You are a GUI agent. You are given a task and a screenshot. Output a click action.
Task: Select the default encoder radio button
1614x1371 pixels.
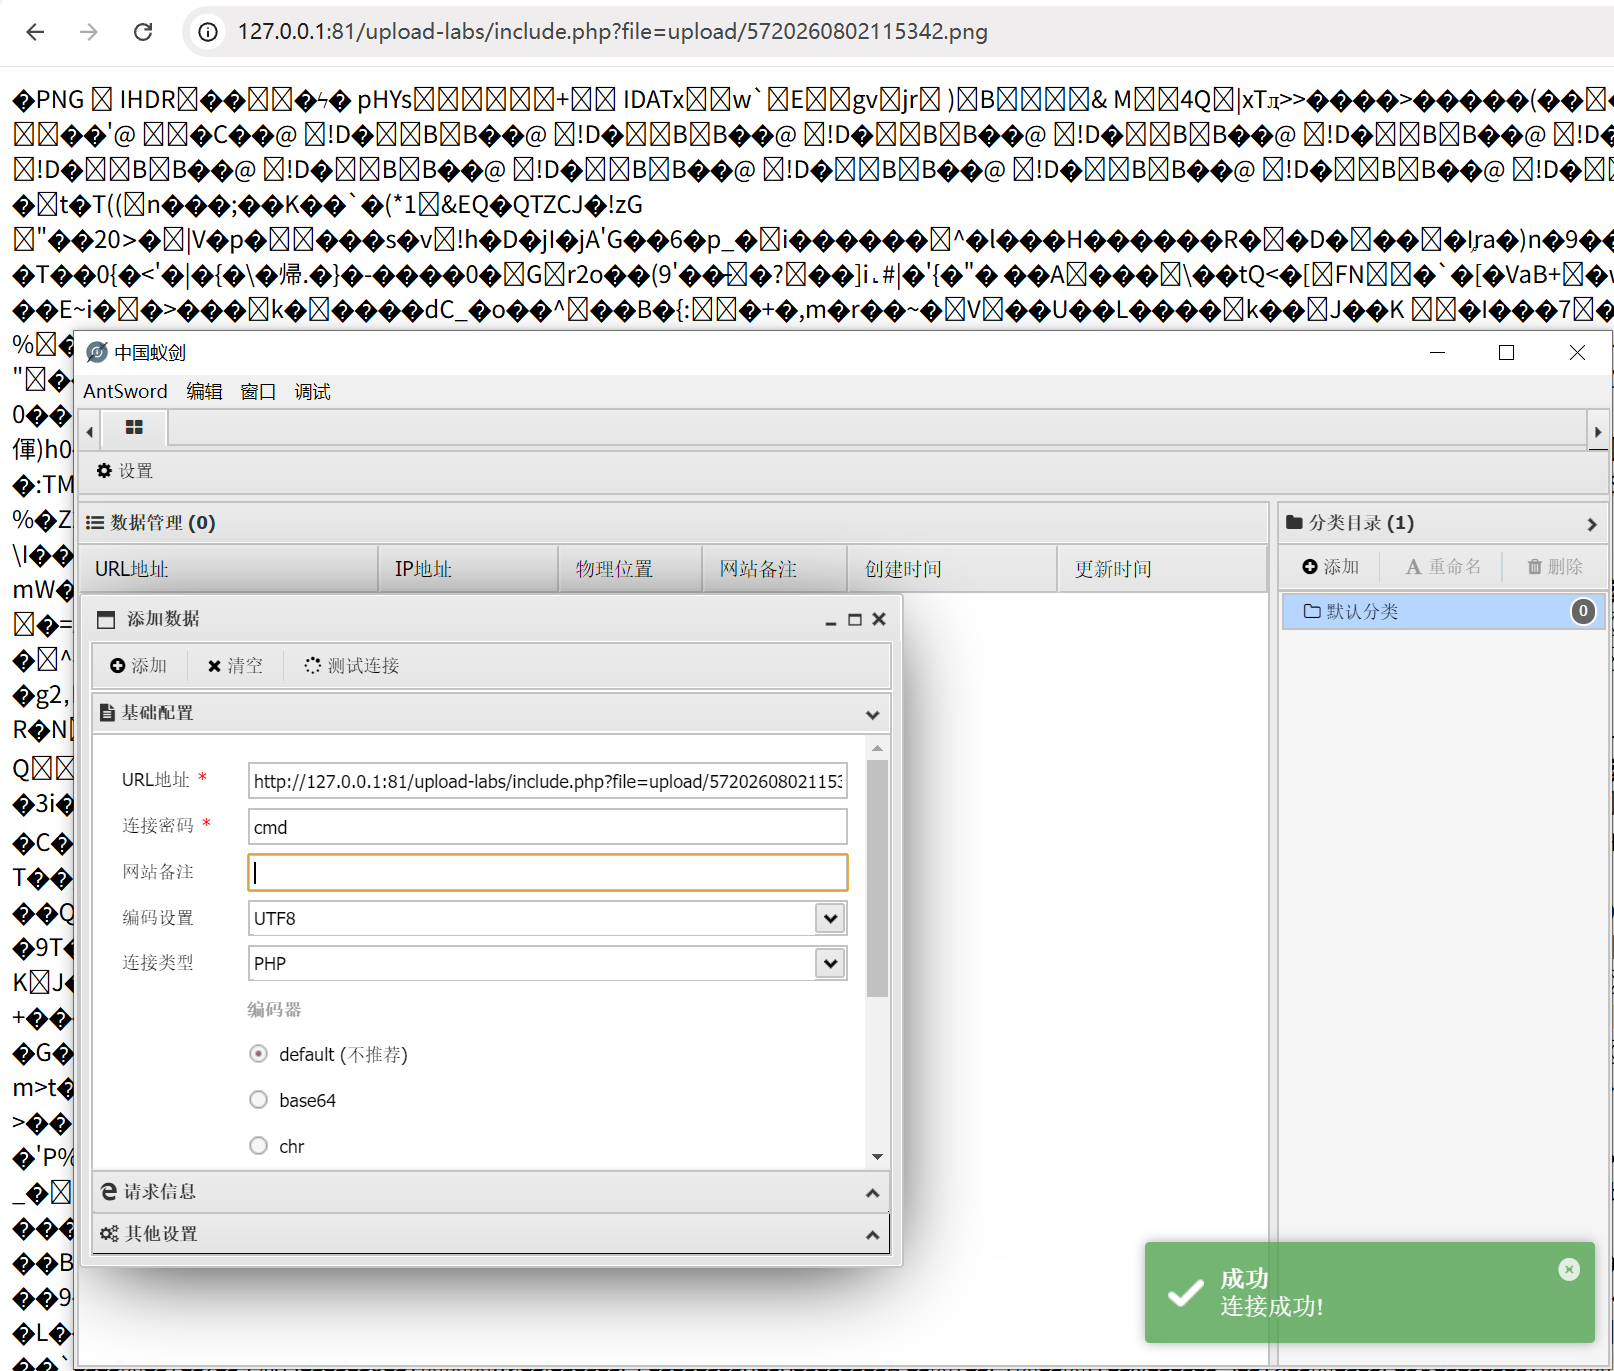pyautogui.click(x=259, y=1054)
